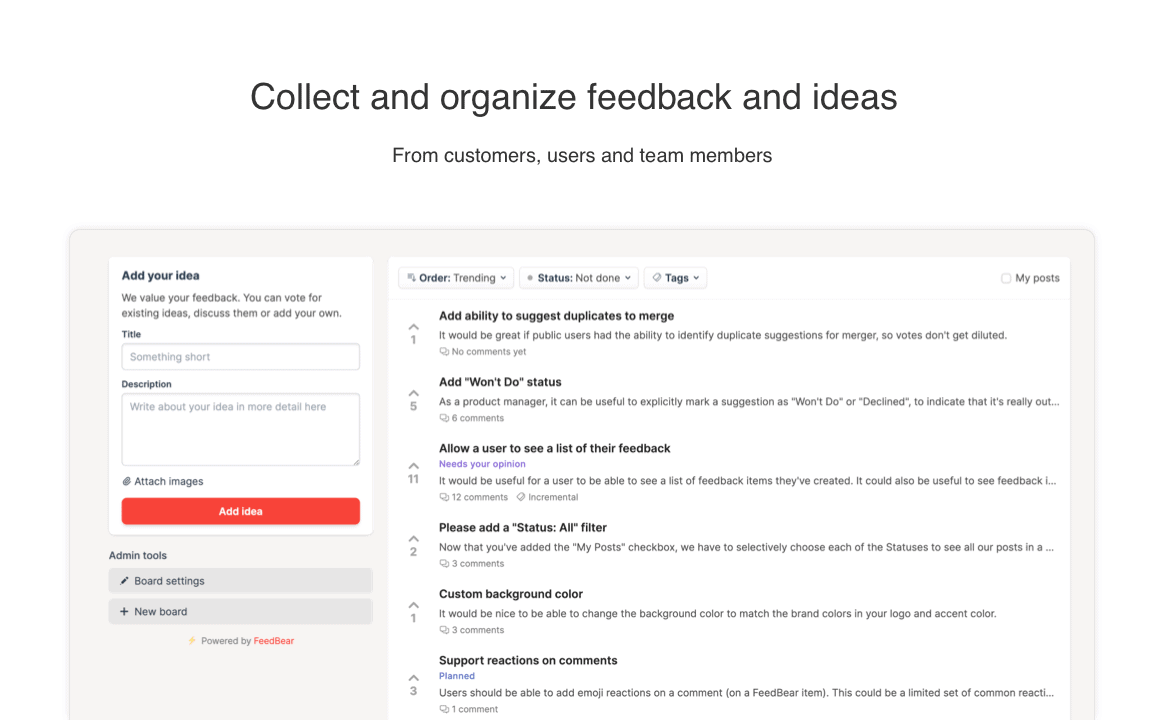This screenshot has width=1150, height=720.
Task: Upvote the 'Add "Won't Do" status' idea
Action: click(414, 394)
